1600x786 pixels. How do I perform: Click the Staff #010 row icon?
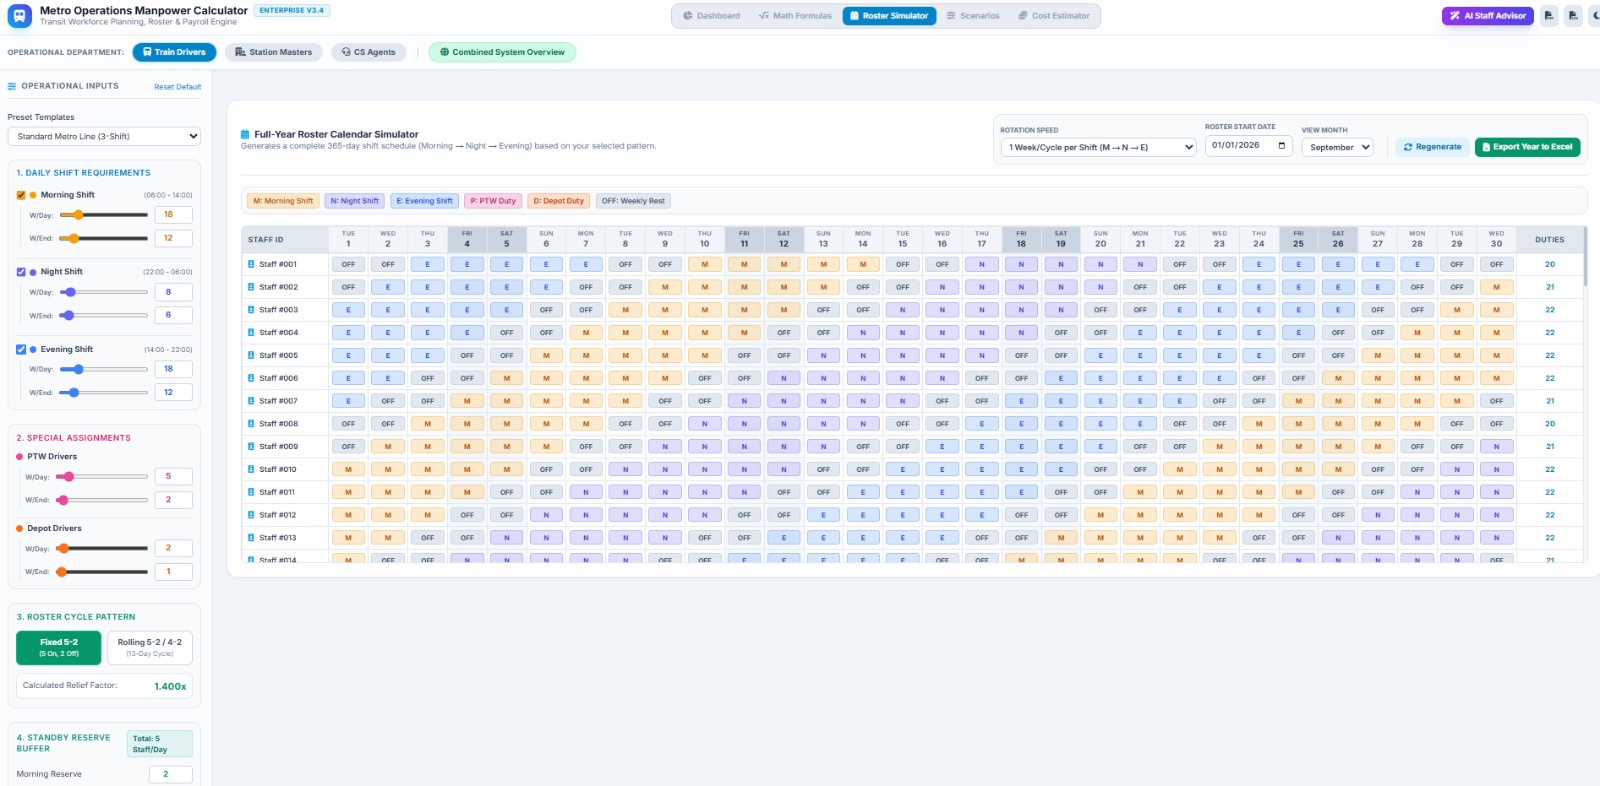[x=251, y=470]
